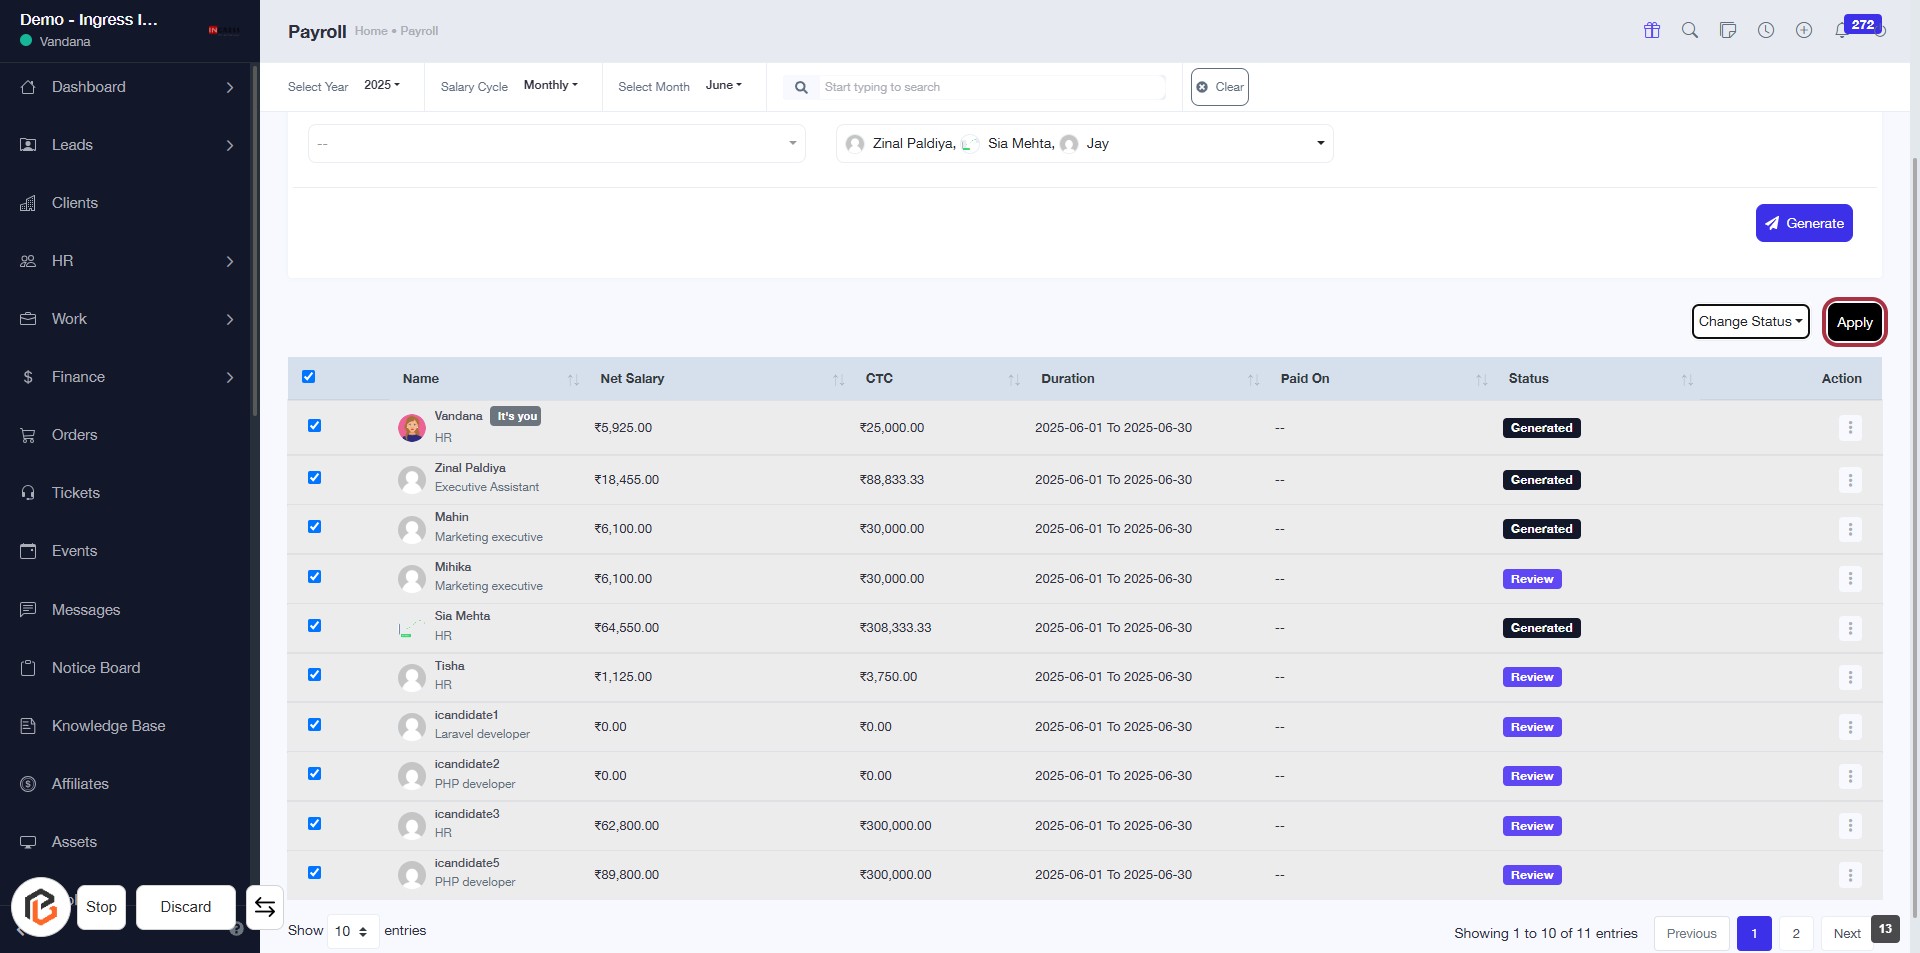Open three-dot action menu for Zinal Paldiya
This screenshot has width=1920, height=953.
click(1849, 480)
